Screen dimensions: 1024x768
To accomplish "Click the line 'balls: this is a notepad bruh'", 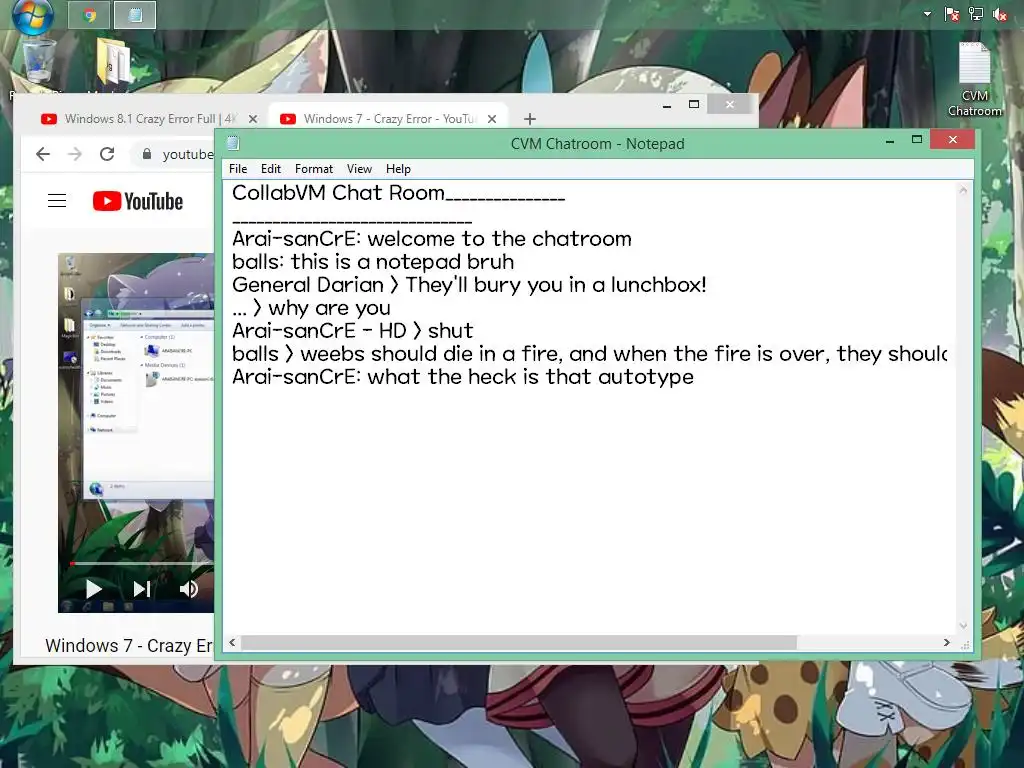I will tap(373, 262).
